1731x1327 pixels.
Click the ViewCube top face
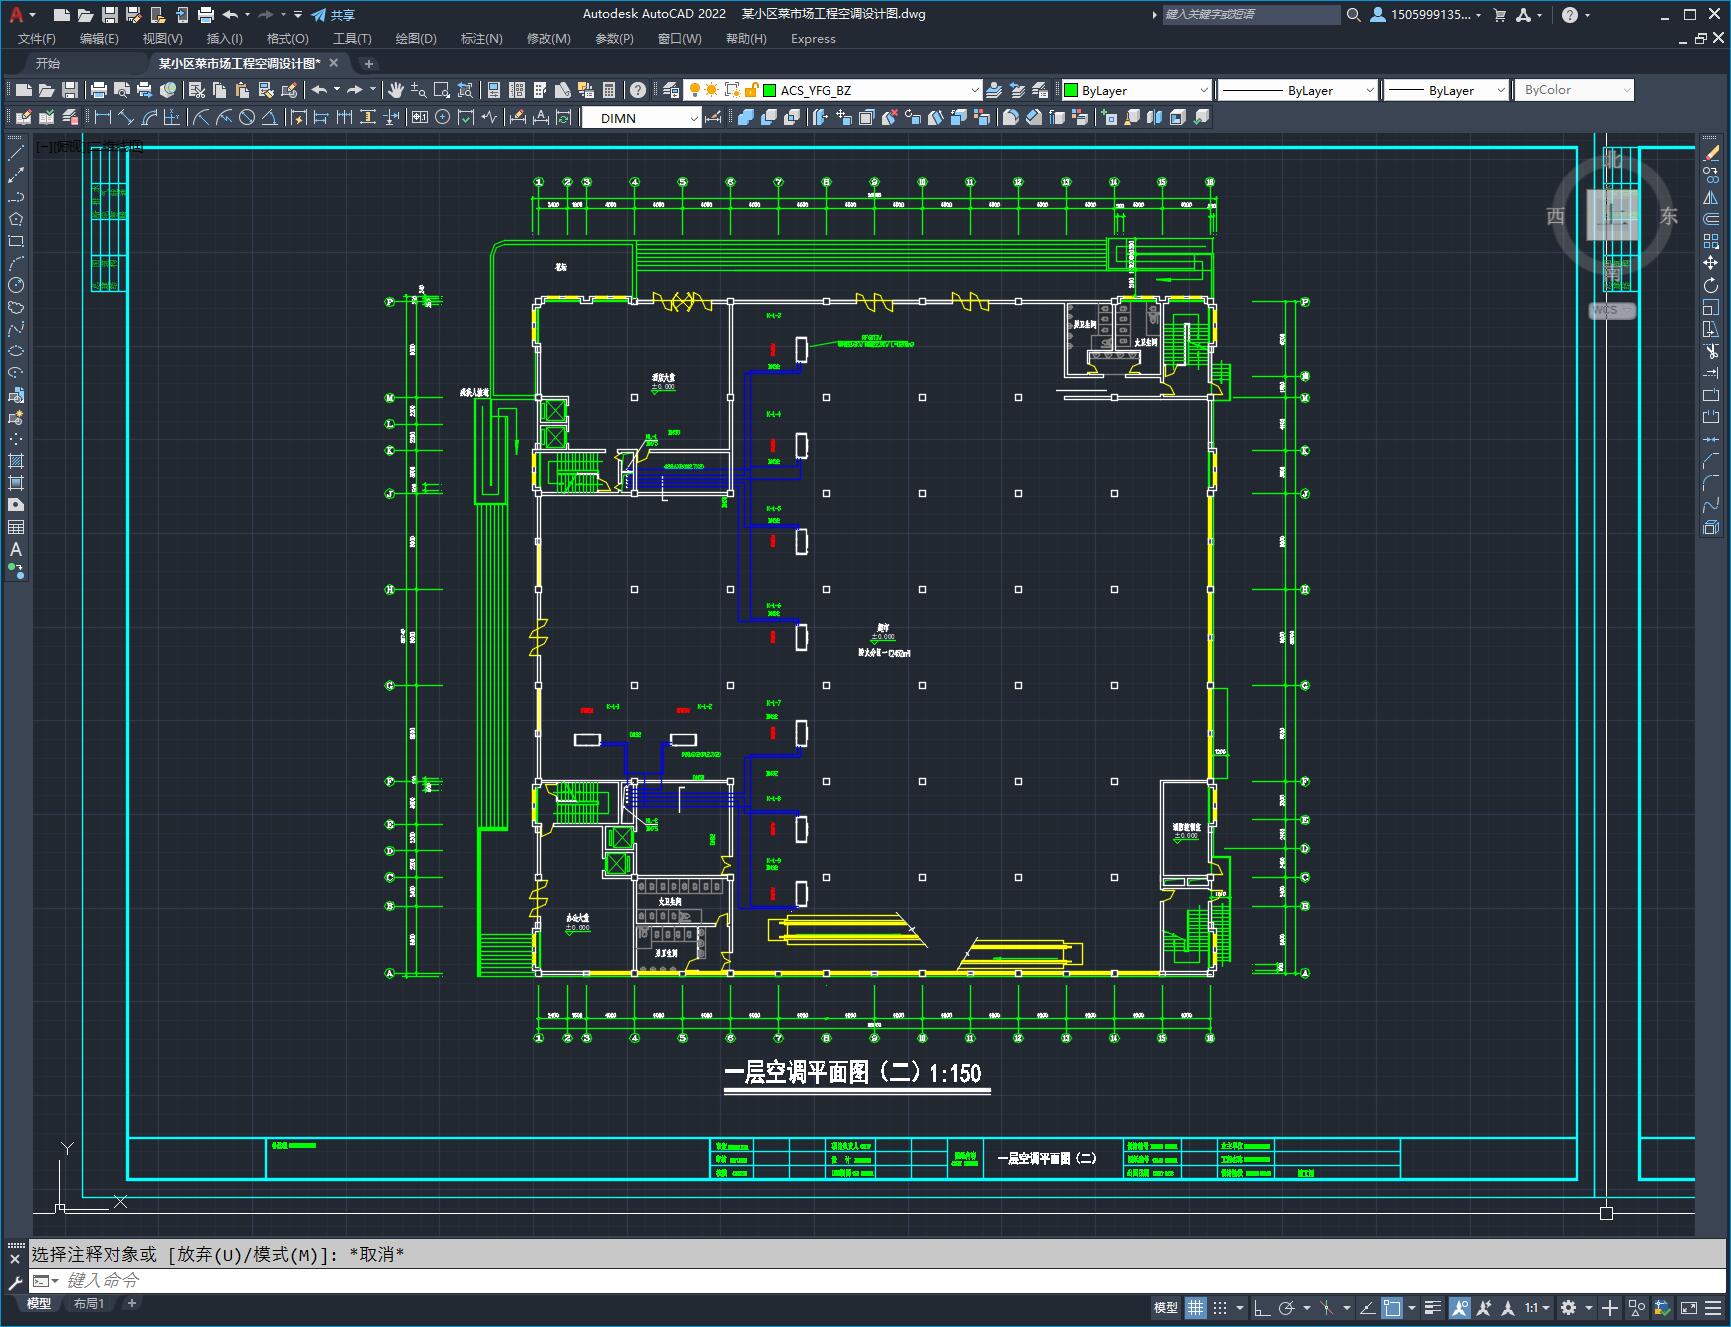1612,214
